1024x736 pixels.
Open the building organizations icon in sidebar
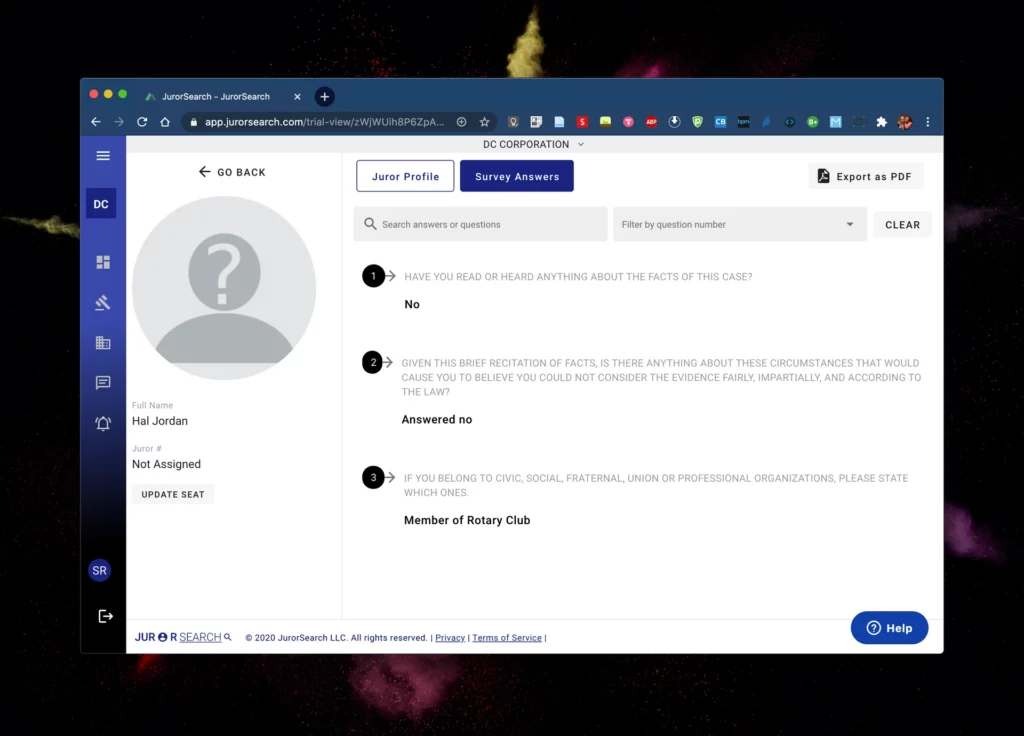click(103, 343)
